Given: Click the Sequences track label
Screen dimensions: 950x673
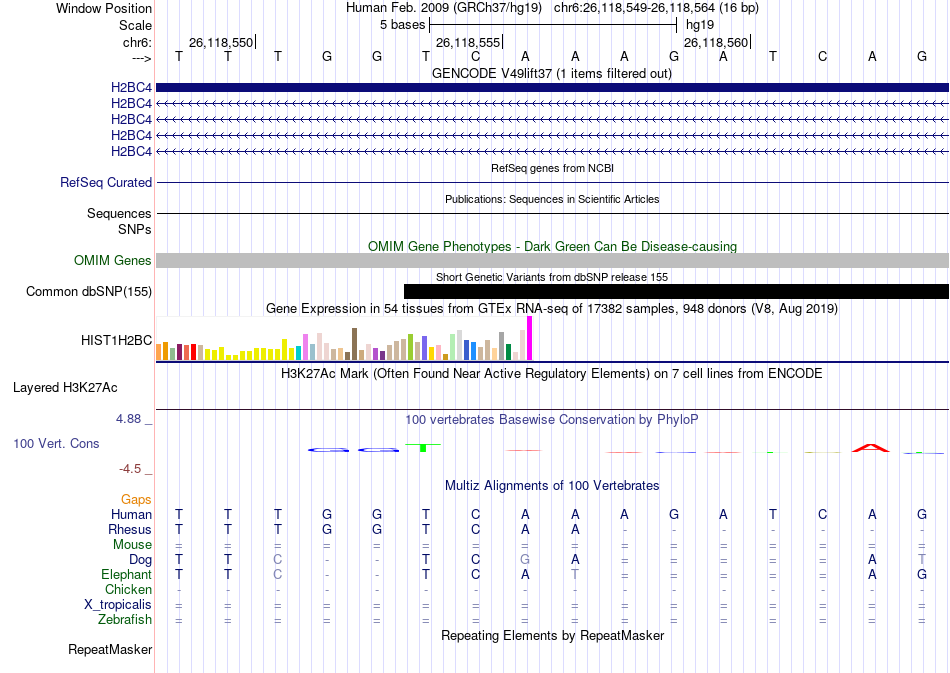Looking at the screenshot, I should pos(119,213).
